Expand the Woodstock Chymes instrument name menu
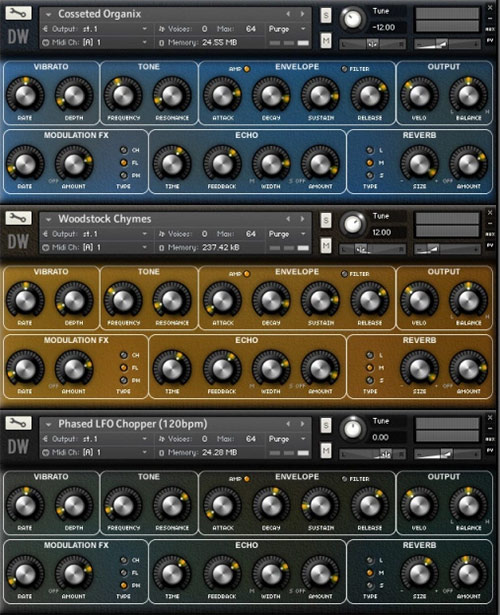 point(49,220)
